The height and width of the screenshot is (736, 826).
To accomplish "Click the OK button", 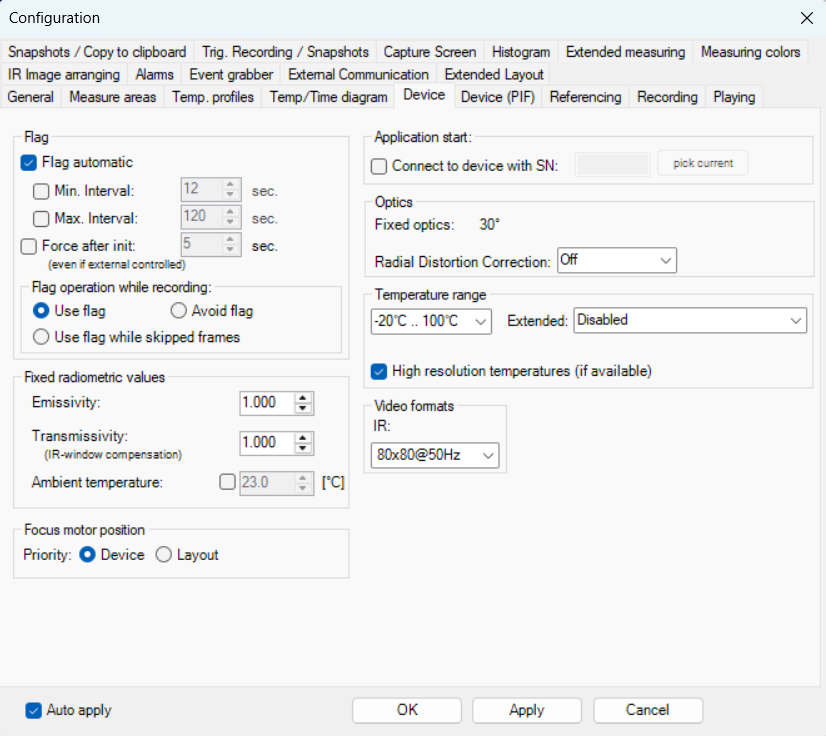I will (x=407, y=710).
